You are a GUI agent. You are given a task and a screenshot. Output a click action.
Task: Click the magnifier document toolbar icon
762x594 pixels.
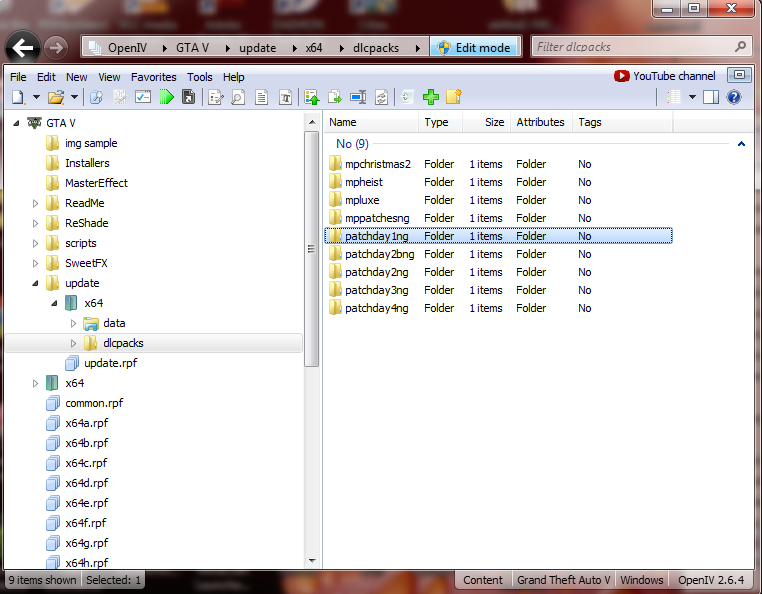click(238, 97)
